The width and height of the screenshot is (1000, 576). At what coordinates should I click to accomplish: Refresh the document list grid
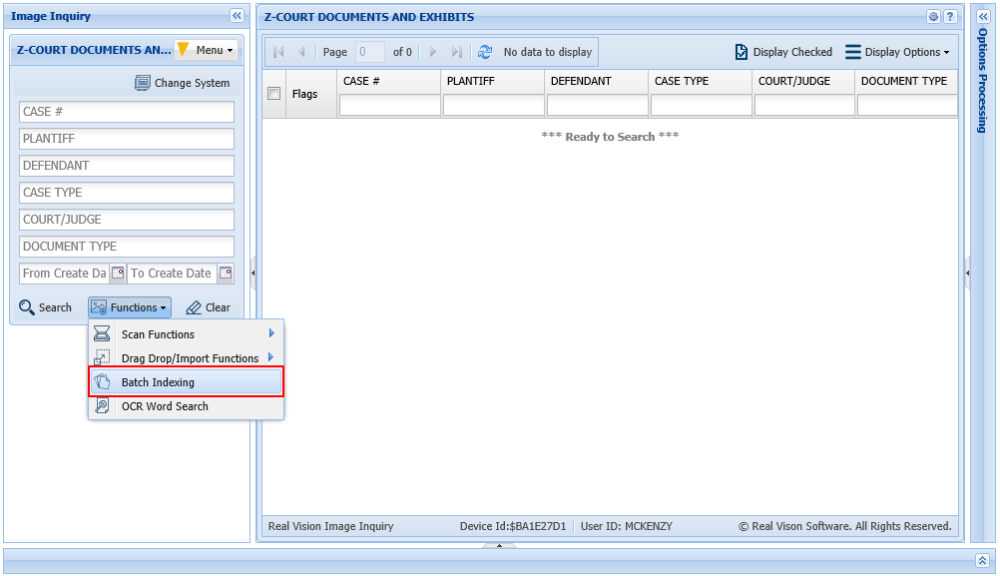[x=487, y=52]
